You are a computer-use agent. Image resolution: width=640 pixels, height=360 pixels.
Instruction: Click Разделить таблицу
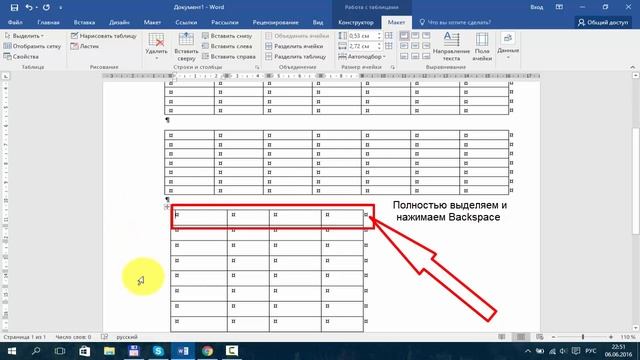pyautogui.click(x=296, y=57)
